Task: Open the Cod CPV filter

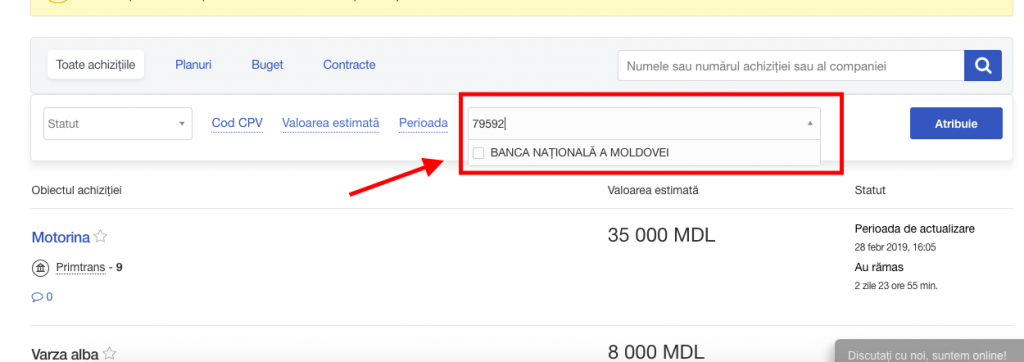Action: (x=237, y=123)
